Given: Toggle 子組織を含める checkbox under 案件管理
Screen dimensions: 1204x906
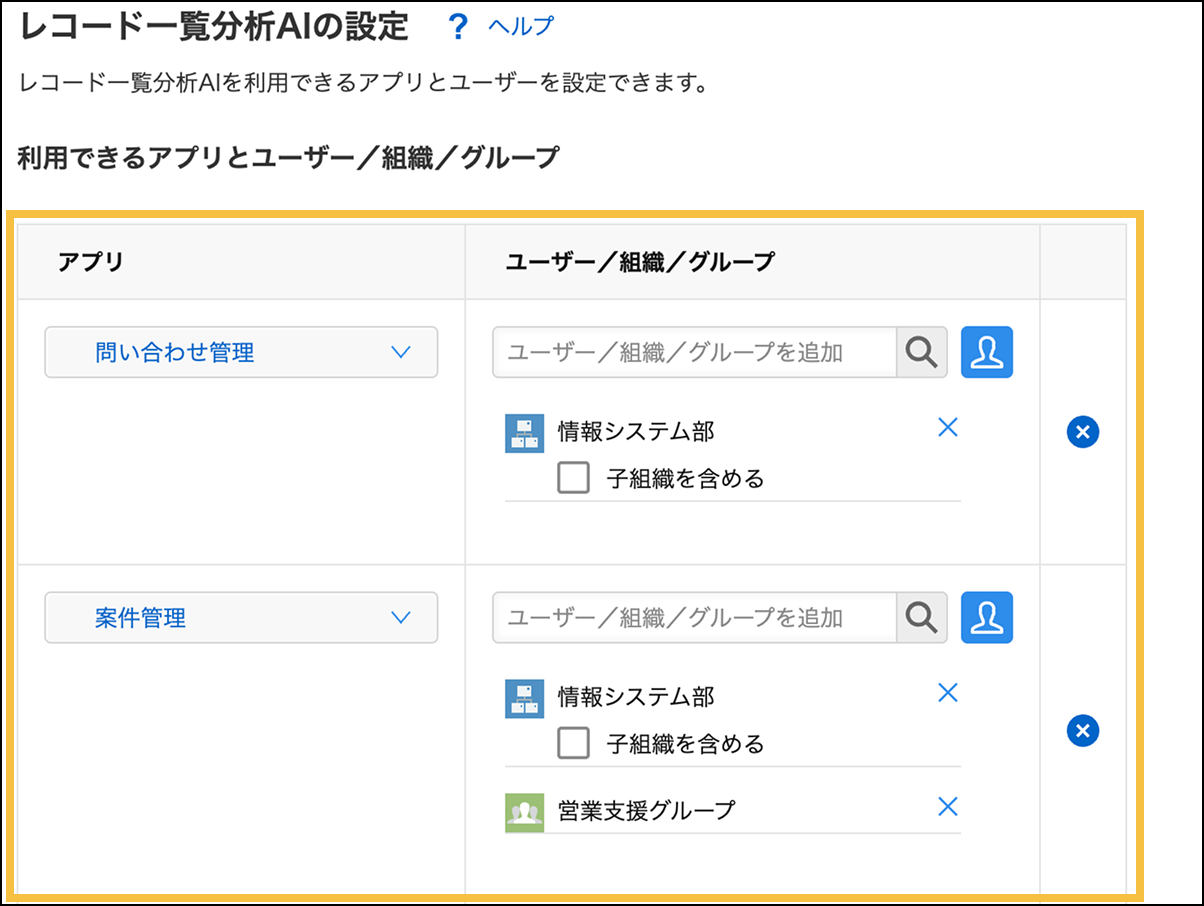Looking at the screenshot, I should (x=573, y=744).
